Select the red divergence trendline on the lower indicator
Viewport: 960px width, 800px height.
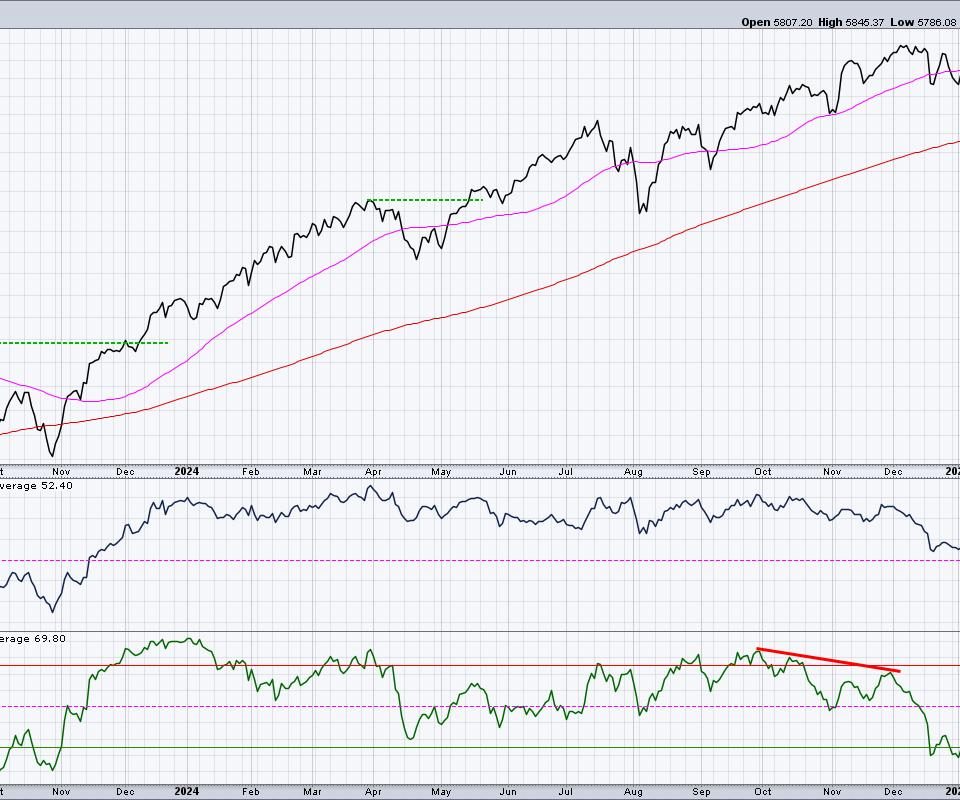(x=828, y=660)
